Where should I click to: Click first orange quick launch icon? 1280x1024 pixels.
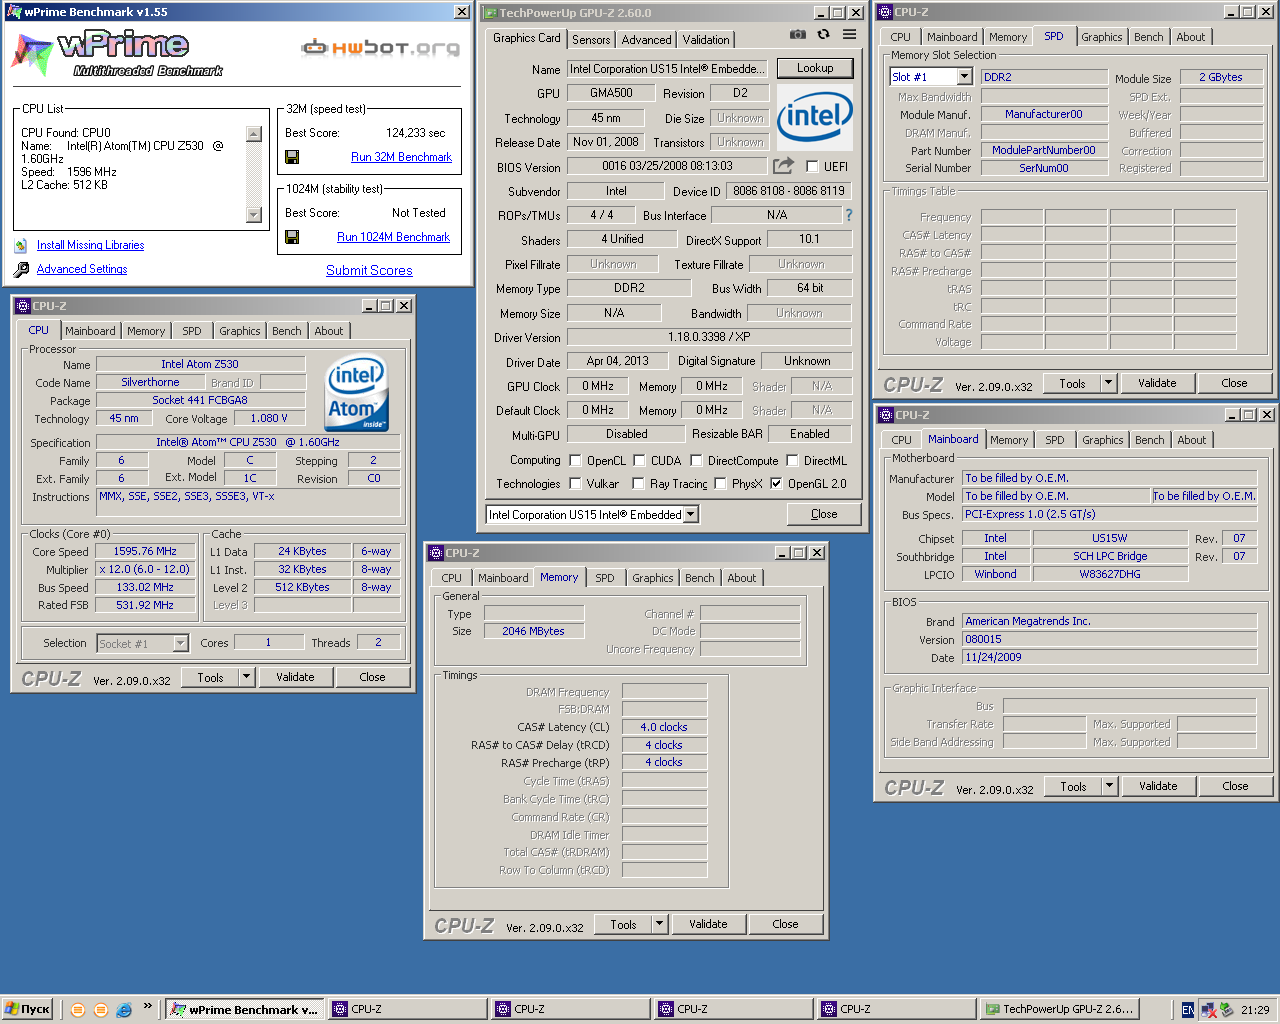pyautogui.click(x=78, y=1010)
